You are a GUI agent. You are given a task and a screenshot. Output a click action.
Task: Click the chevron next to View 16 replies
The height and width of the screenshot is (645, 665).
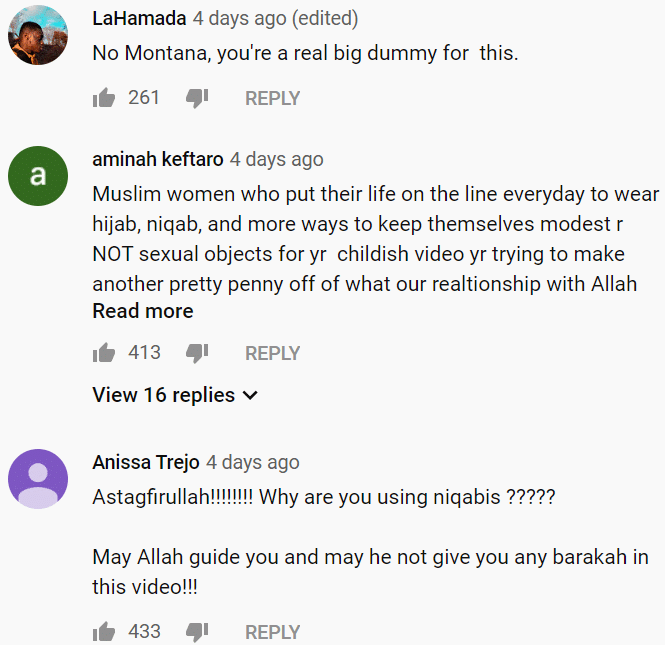250,396
